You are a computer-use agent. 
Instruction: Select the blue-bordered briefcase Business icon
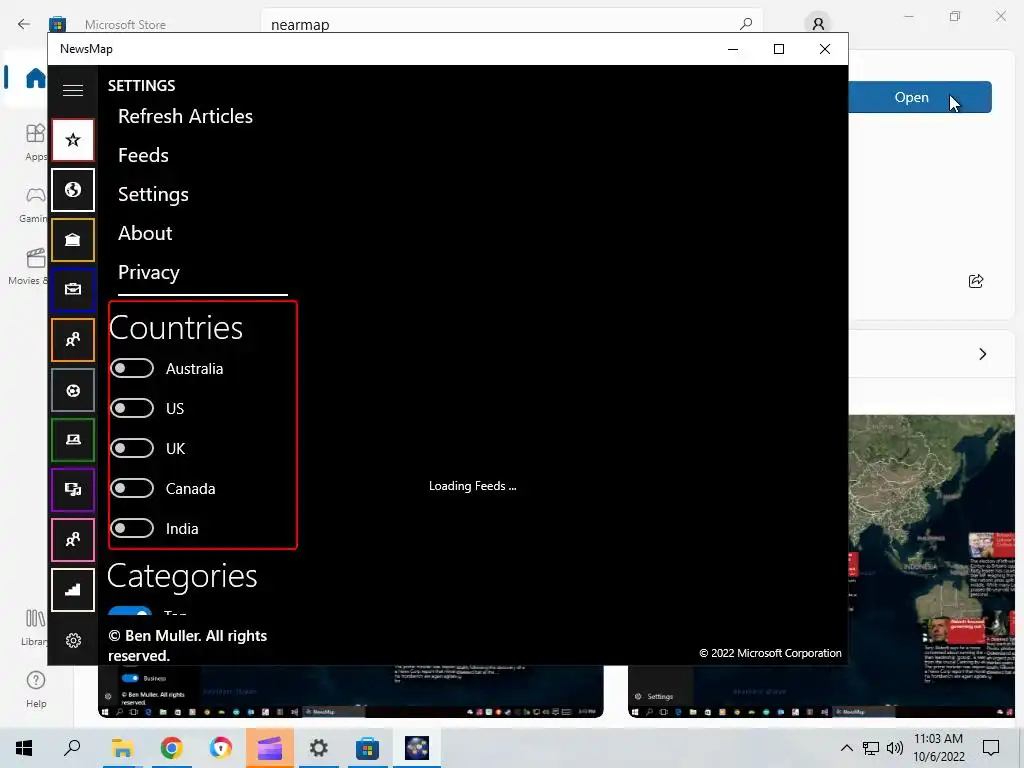click(72, 289)
